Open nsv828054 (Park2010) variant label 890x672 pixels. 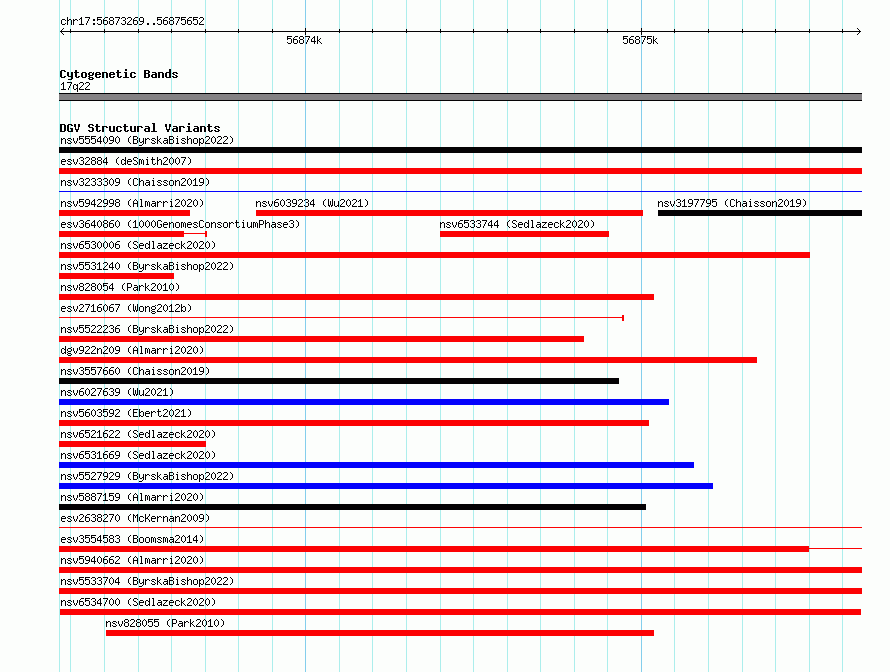click(120, 287)
